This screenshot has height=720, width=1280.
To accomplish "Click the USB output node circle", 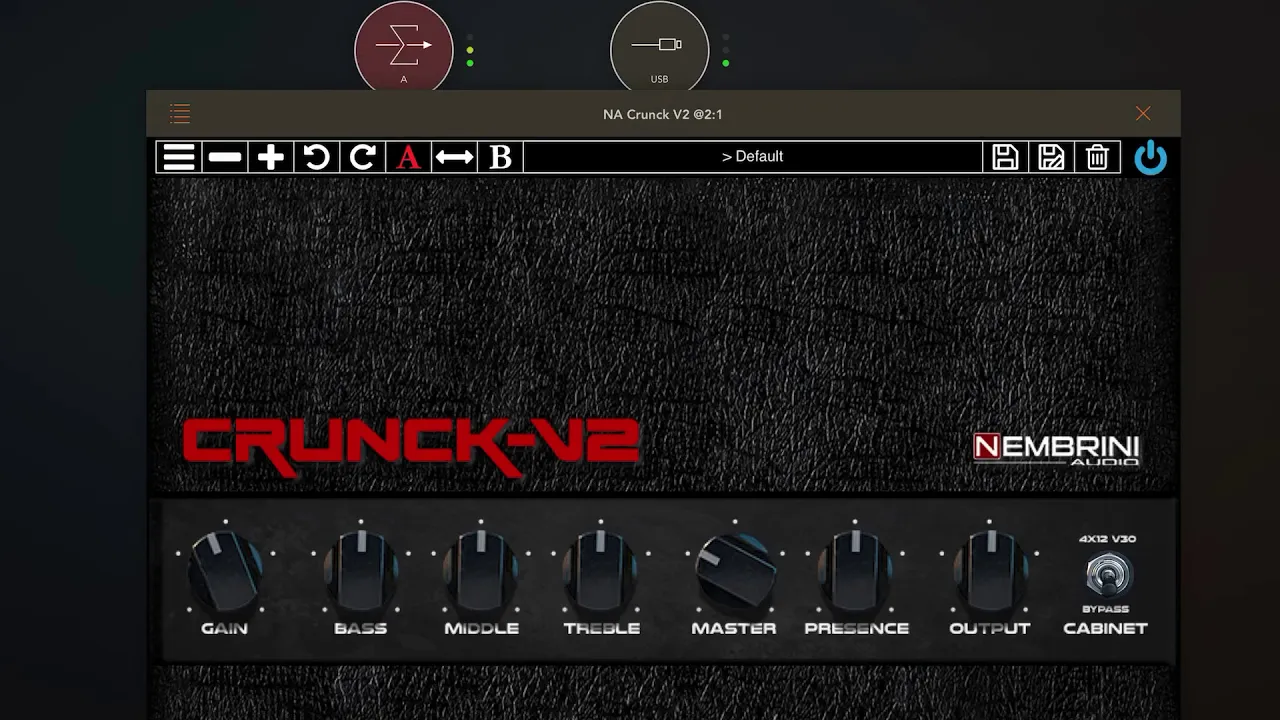I will tap(660, 48).
